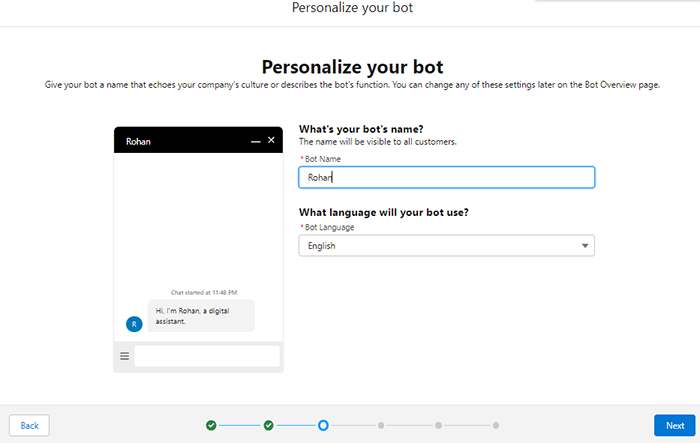Select the current third progress step circle

click(x=323, y=425)
